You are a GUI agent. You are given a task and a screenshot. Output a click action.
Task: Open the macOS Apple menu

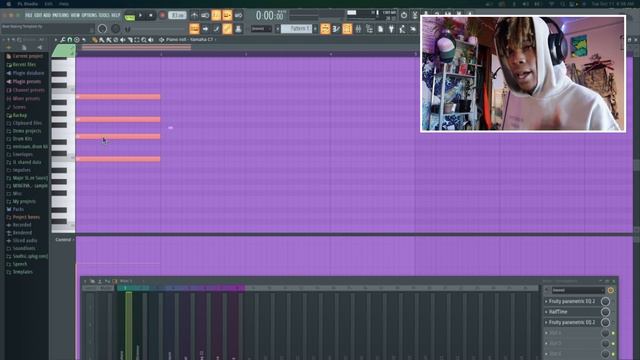[9, 4]
